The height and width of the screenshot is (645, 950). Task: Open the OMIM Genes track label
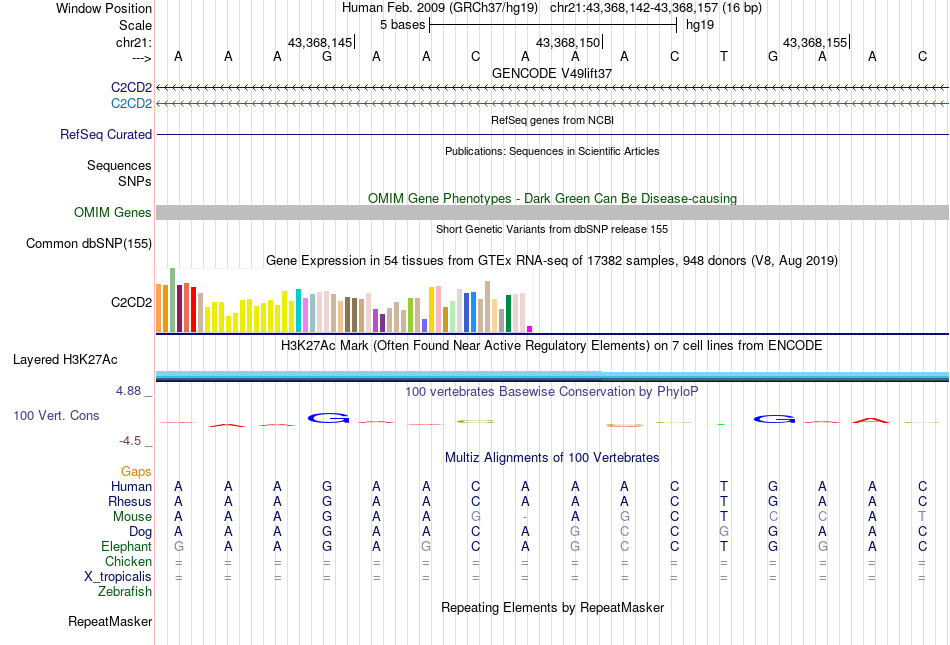(113, 213)
